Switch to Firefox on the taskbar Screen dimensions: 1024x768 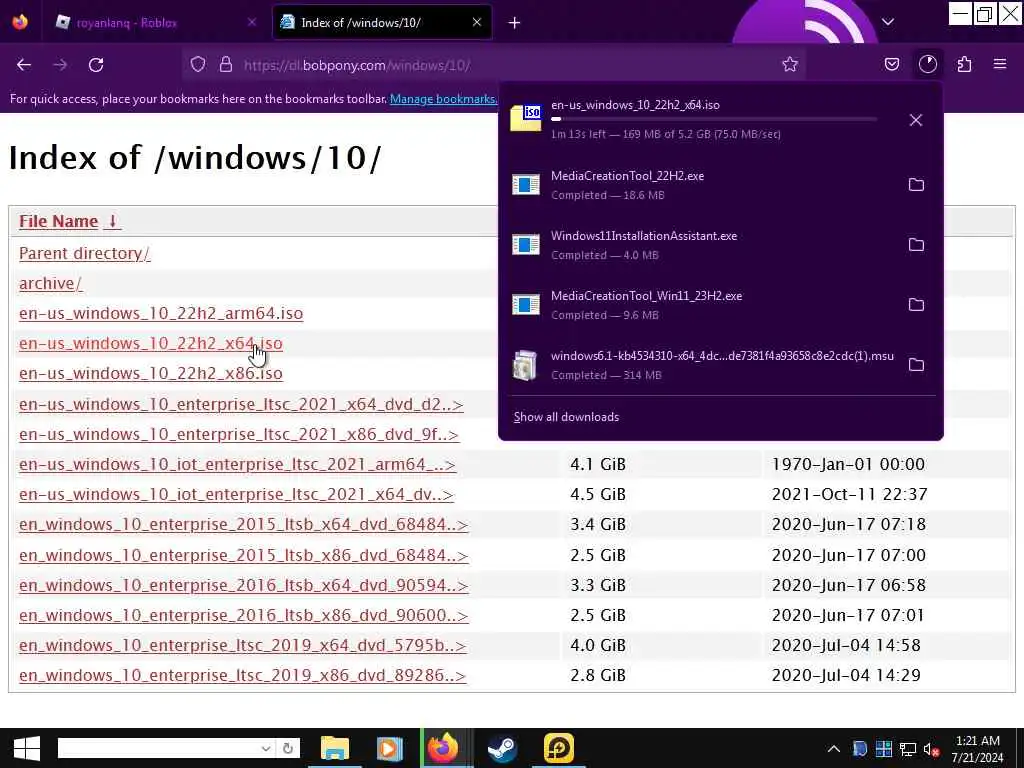point(443,748)
